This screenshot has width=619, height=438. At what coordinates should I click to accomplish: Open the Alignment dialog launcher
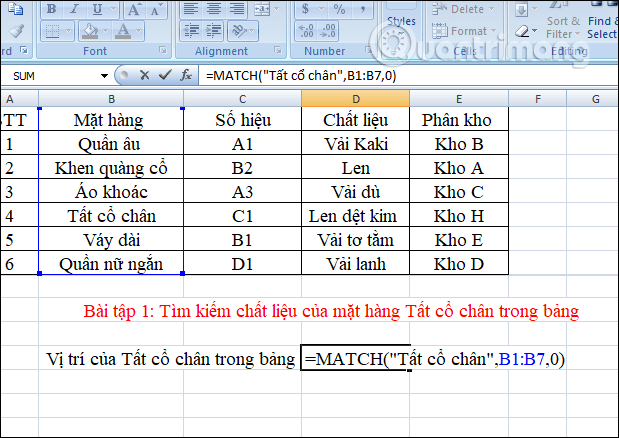click(x=278, y=50)
